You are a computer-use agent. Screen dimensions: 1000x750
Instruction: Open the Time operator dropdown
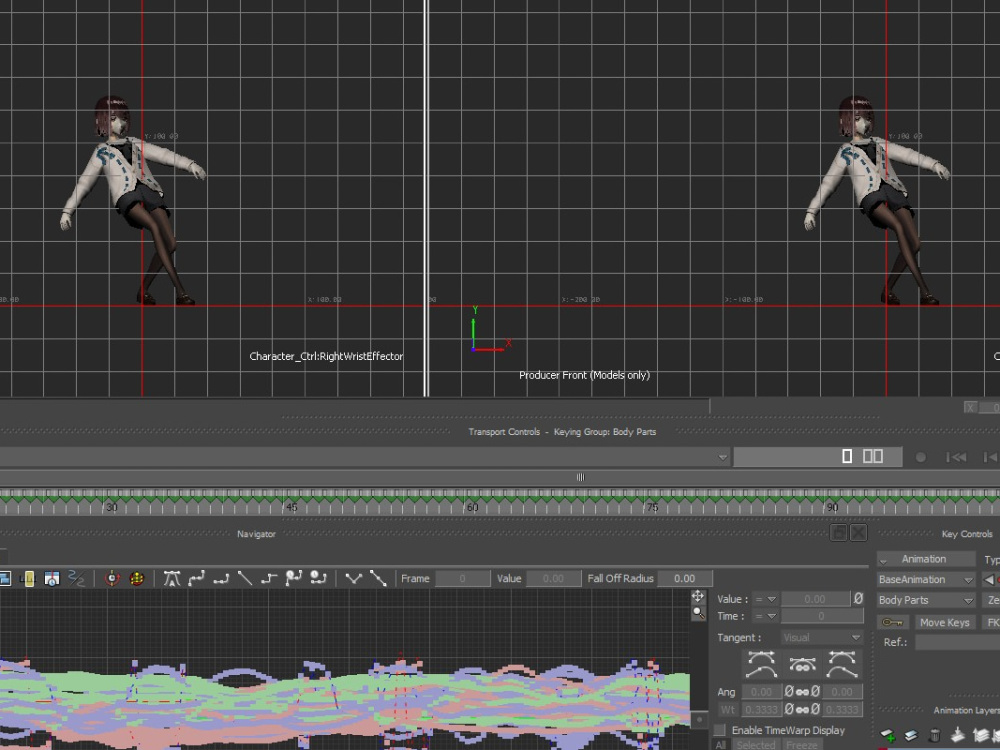click(766, 616)
